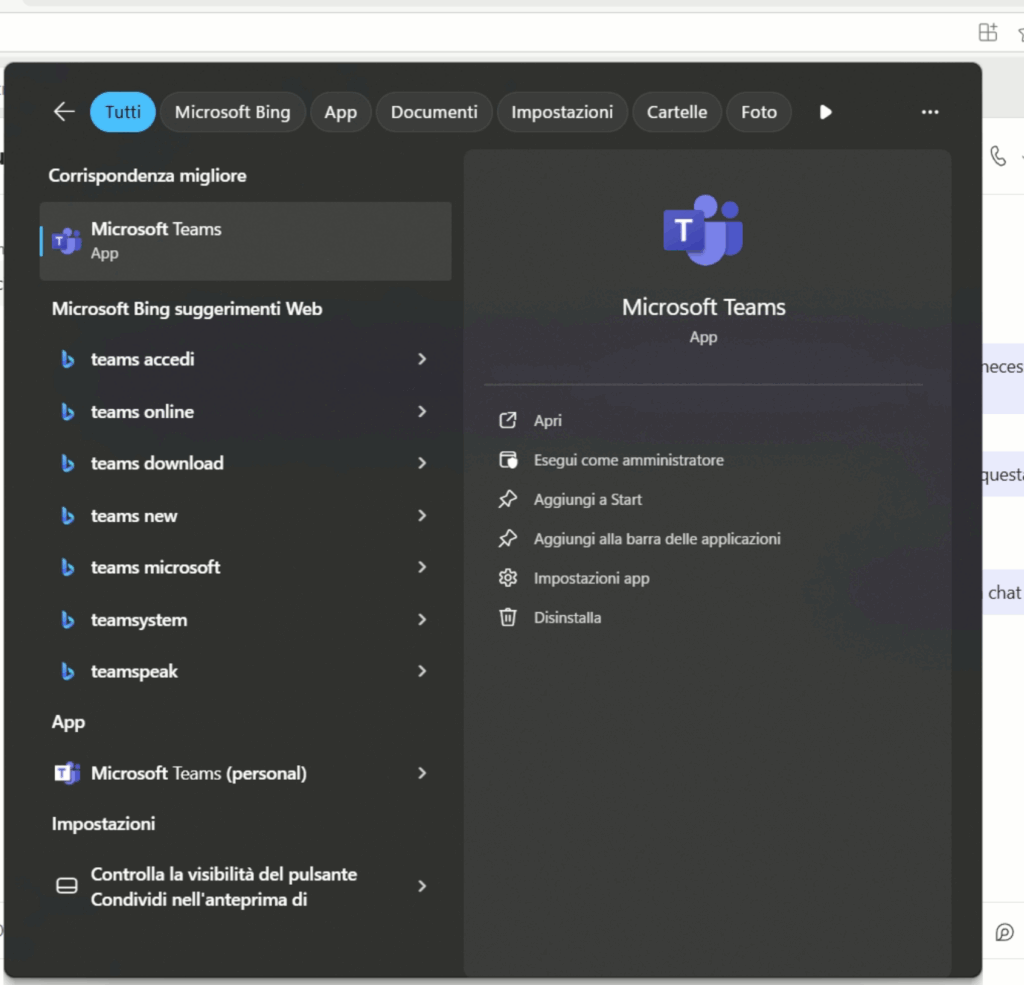1024x985 pixels.
Task: Click the run as administrator icon
Action: 507,460
